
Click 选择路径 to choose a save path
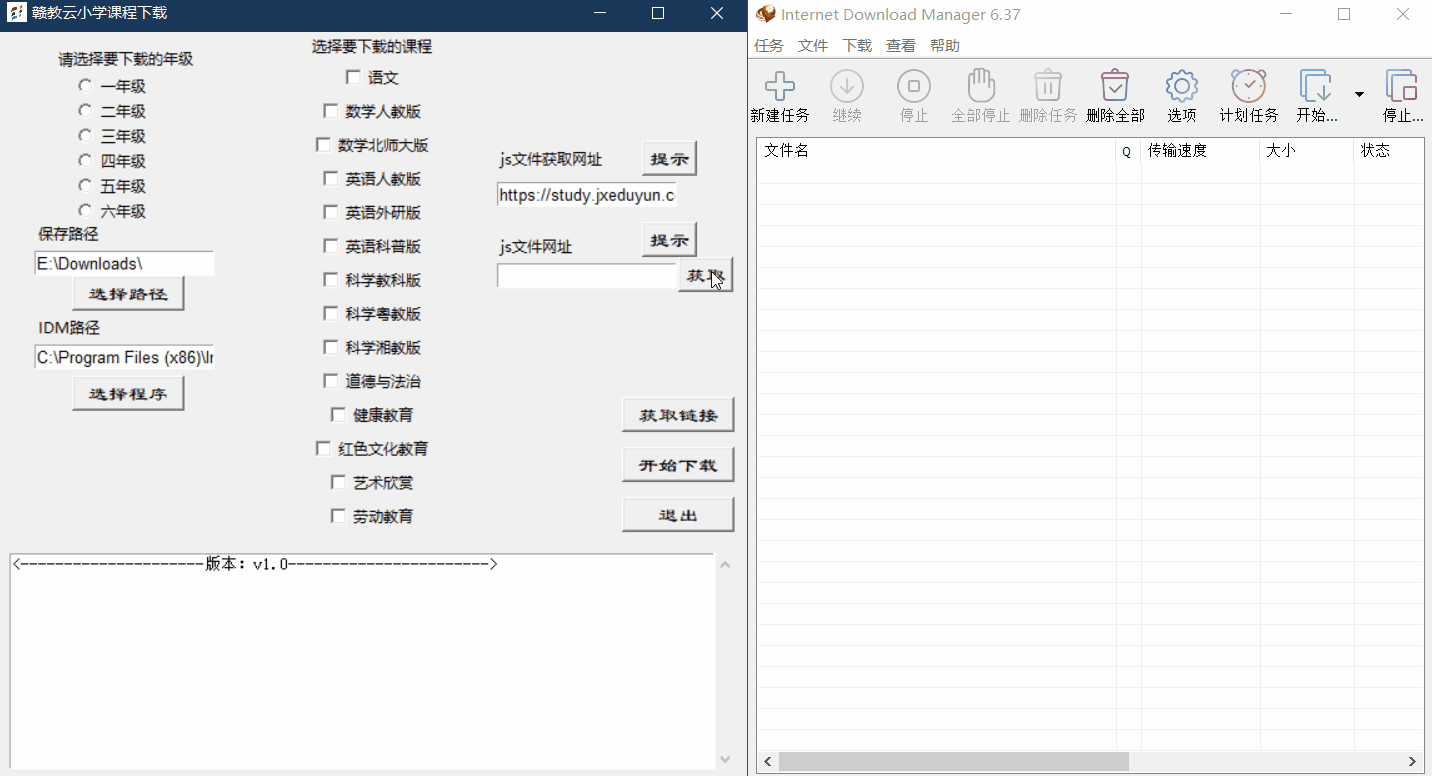pyautogui.click(x=128, y=293)
